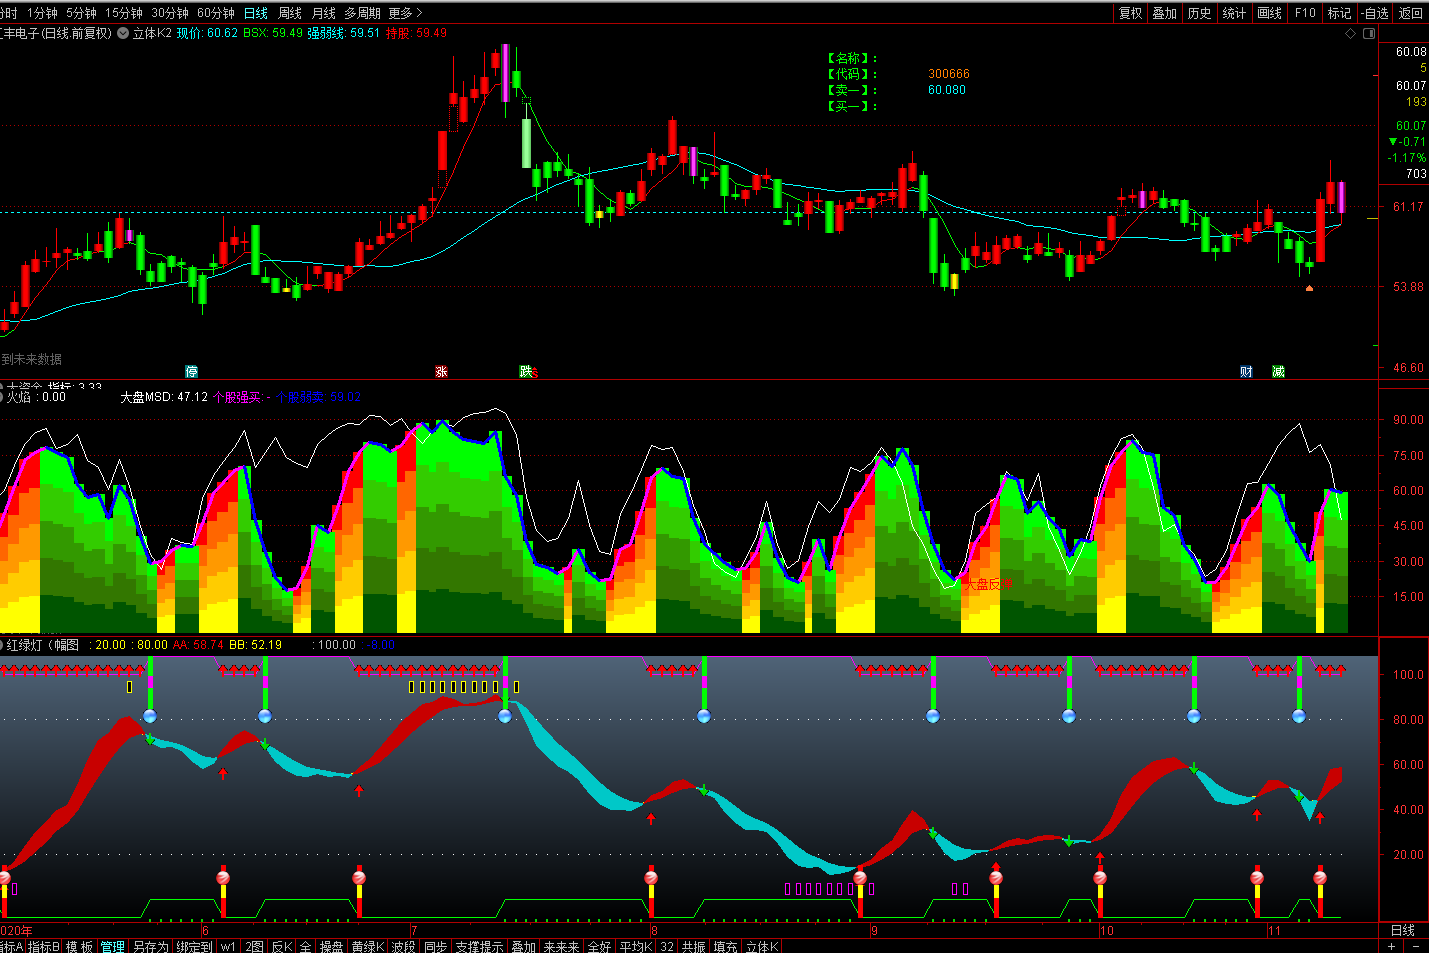The height and width of the screenshot is (953, 1429).
Task: Click the 涨 marker icon below candles
Action: click(x=441, y=372)
